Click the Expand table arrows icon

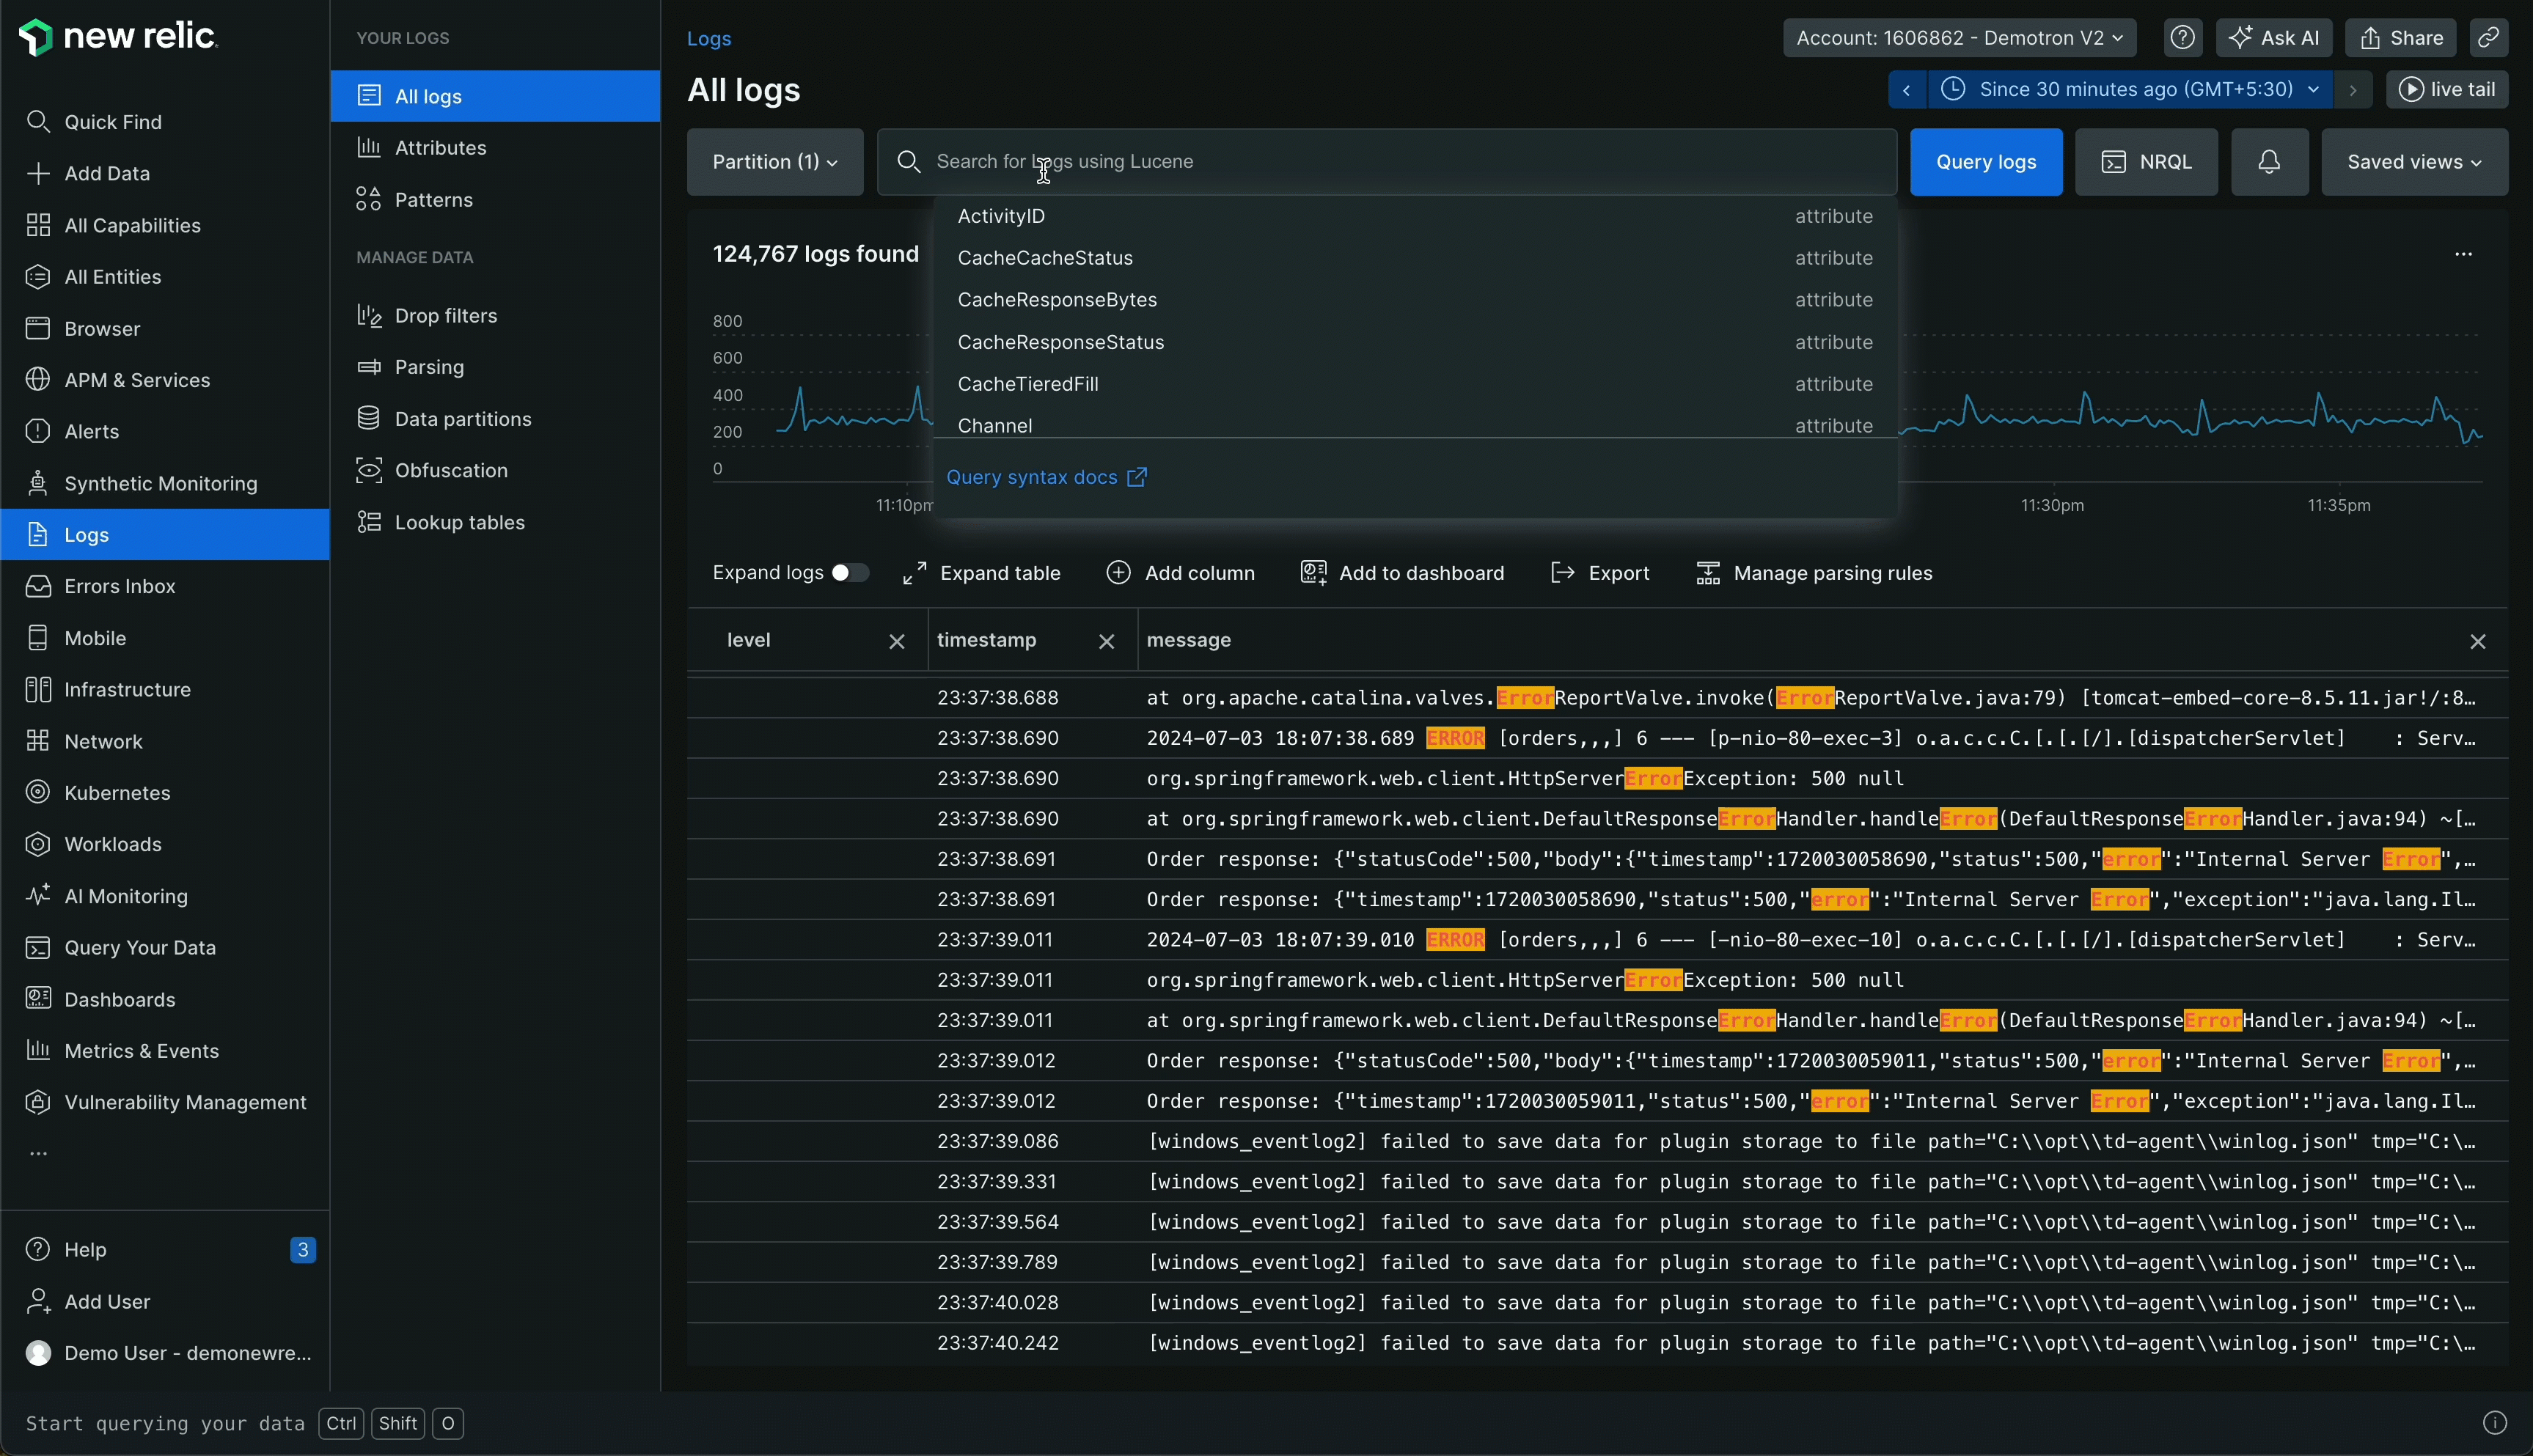click(x=914, y=573)
